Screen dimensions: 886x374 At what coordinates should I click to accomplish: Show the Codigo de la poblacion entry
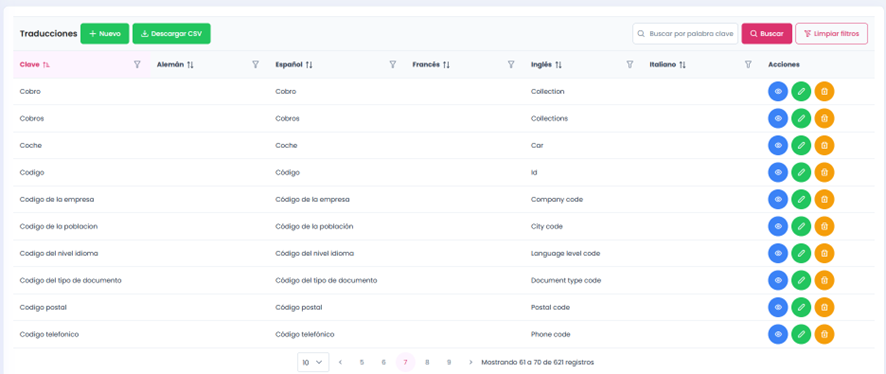pos(778,227)
